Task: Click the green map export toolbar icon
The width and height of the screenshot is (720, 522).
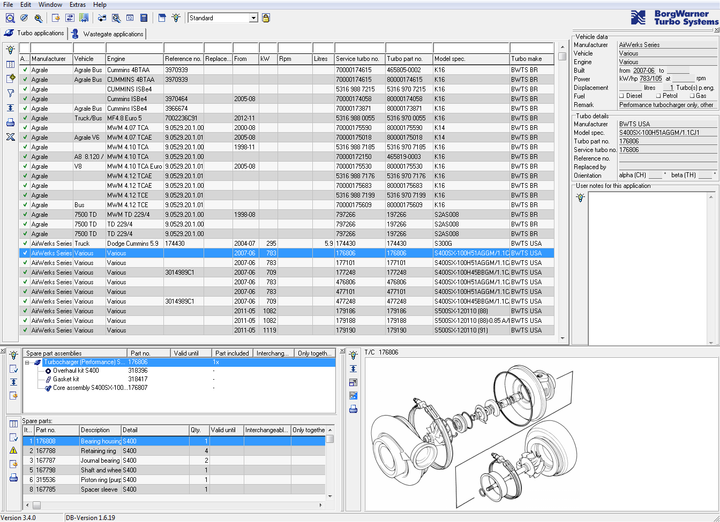Action: tap(84, 18)
